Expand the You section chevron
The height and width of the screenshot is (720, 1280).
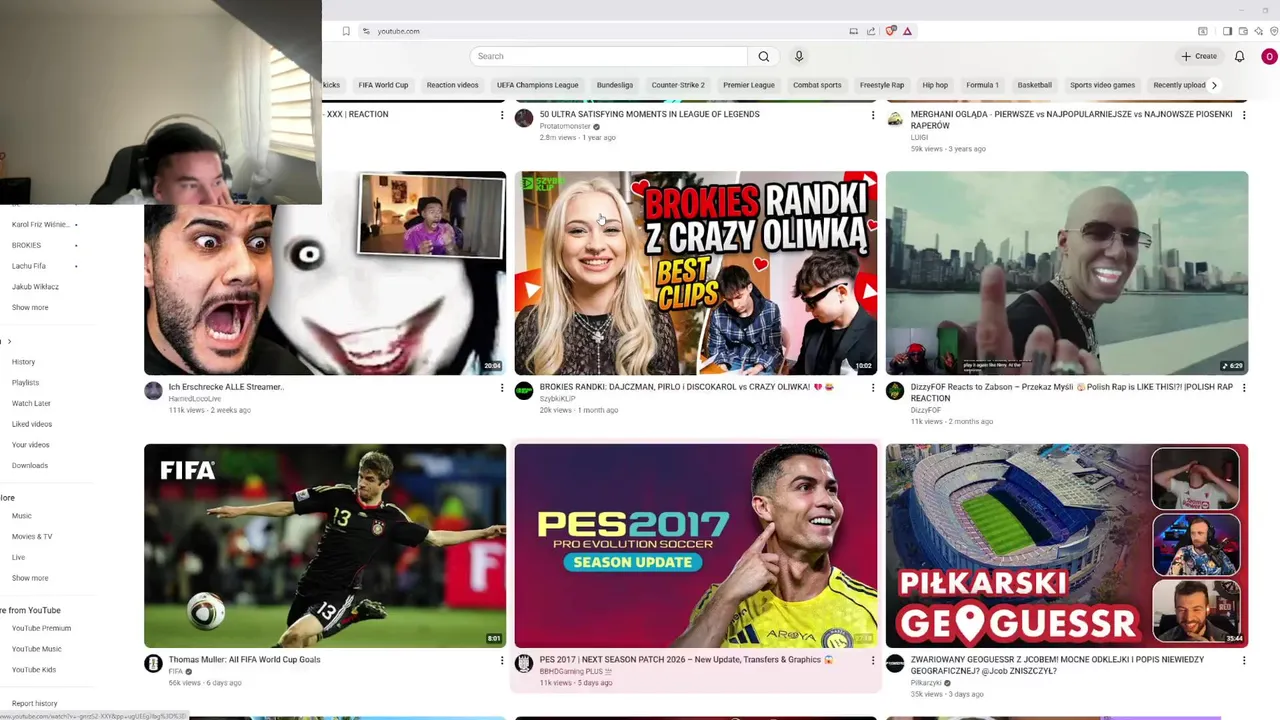(9, 342)
